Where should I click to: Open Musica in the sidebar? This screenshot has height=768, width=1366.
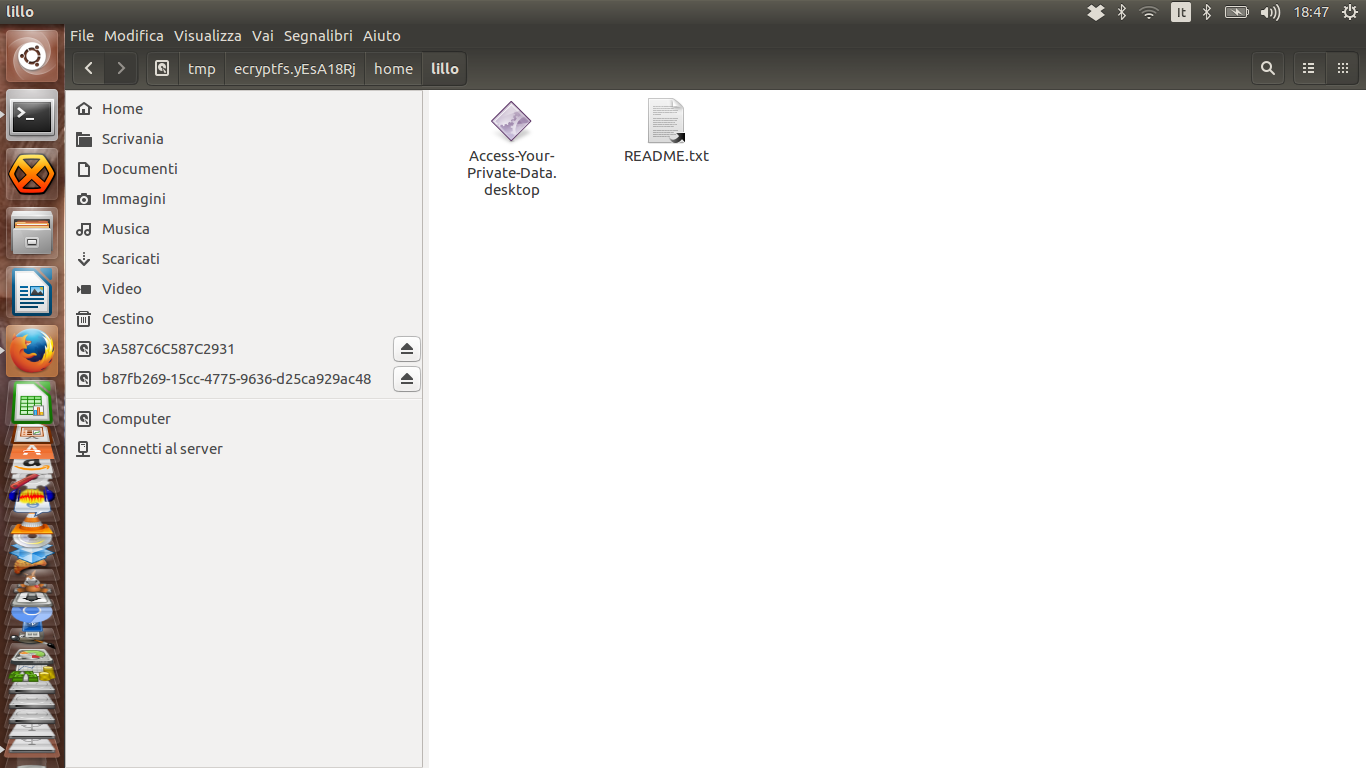pyautogui.click(x=244, y=229)
